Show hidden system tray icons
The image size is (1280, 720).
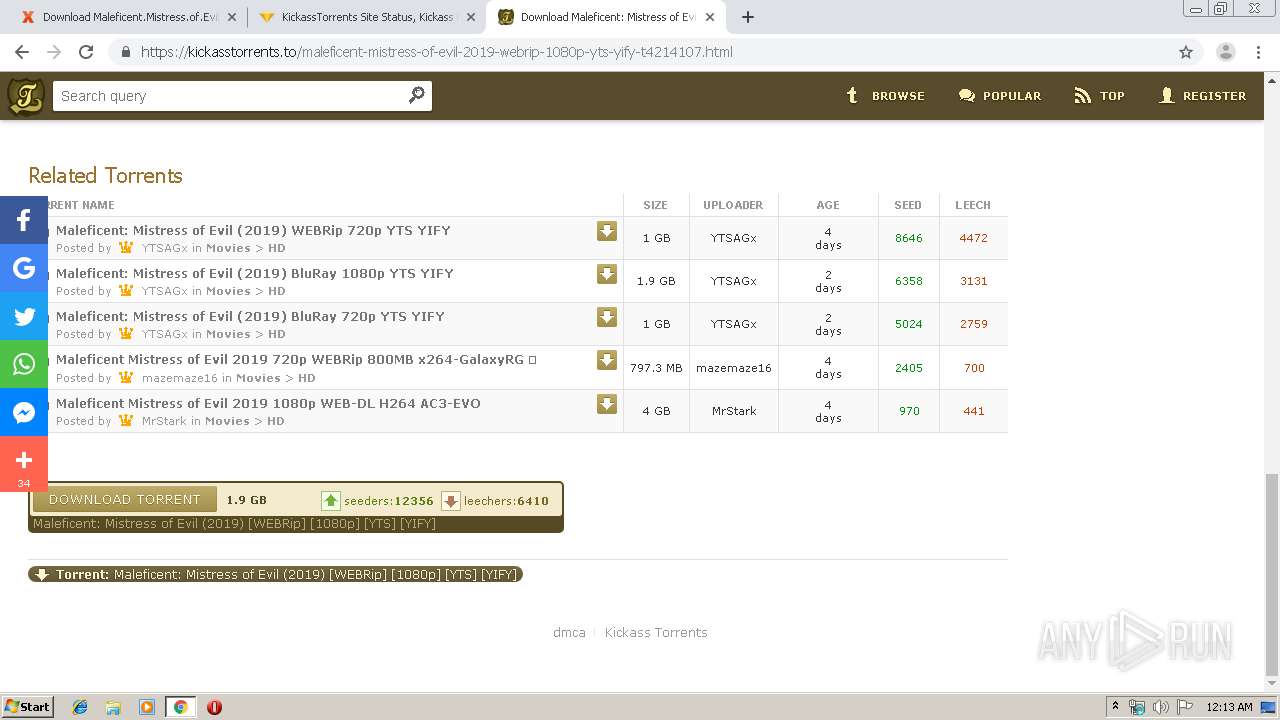(1115, 707)
